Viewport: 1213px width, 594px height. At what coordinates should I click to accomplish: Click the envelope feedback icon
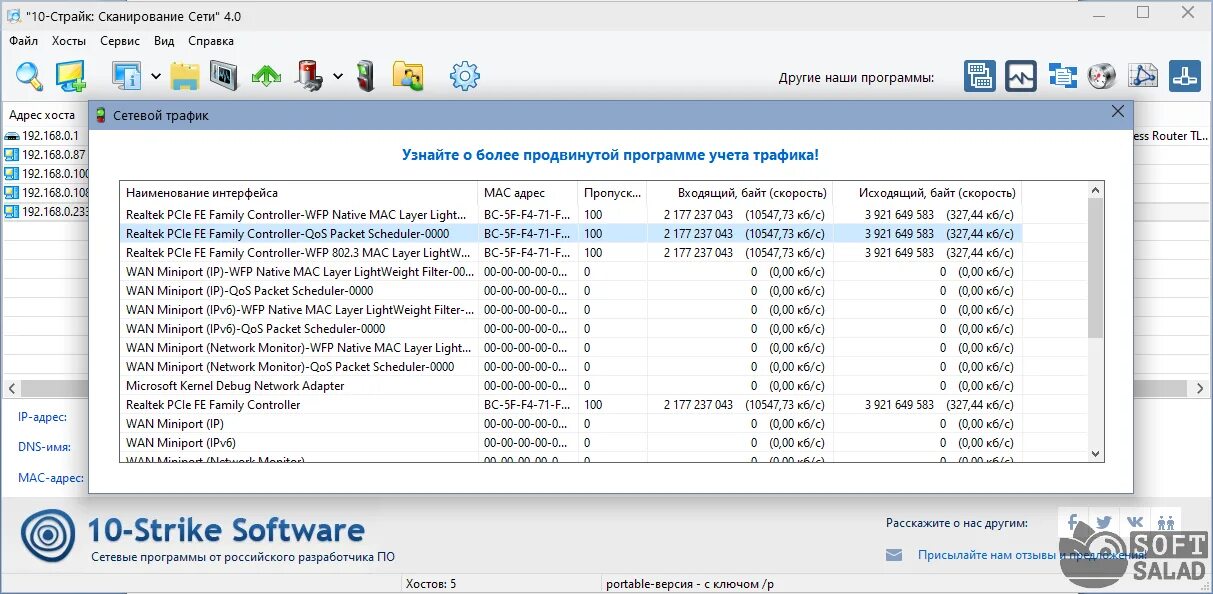[895, 555]
